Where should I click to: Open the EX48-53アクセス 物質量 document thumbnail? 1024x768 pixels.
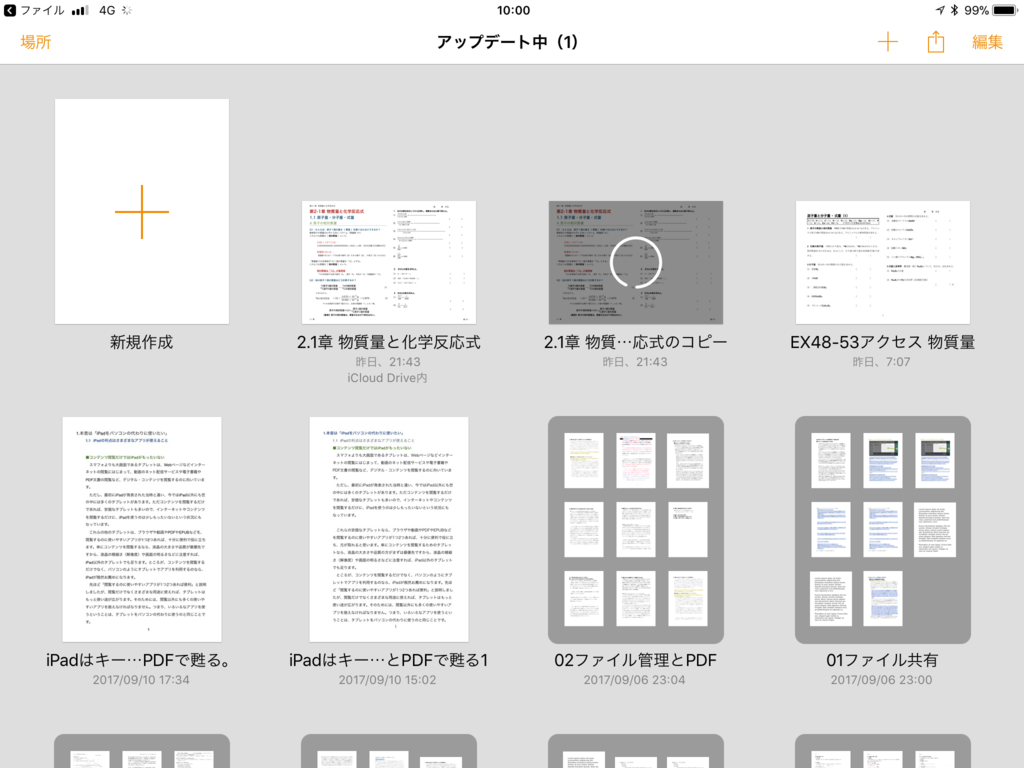(x=882, y=263)
